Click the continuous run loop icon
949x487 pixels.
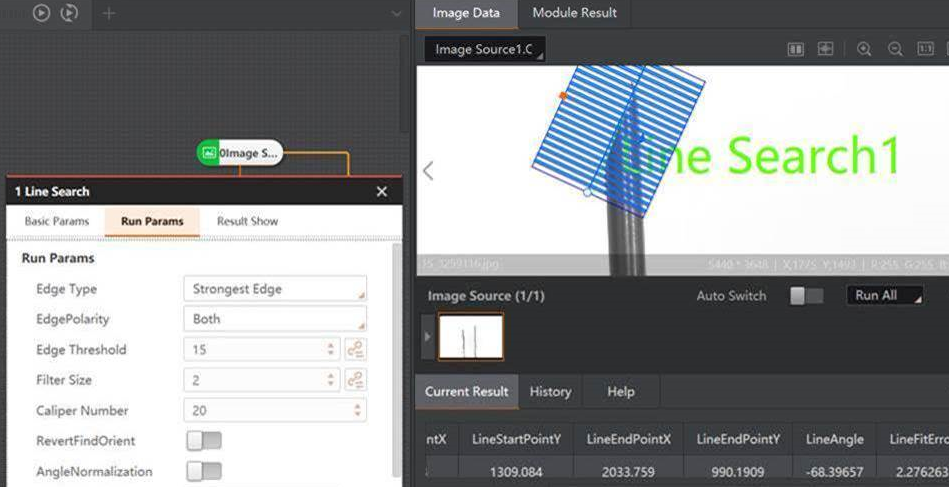[69, 13]
